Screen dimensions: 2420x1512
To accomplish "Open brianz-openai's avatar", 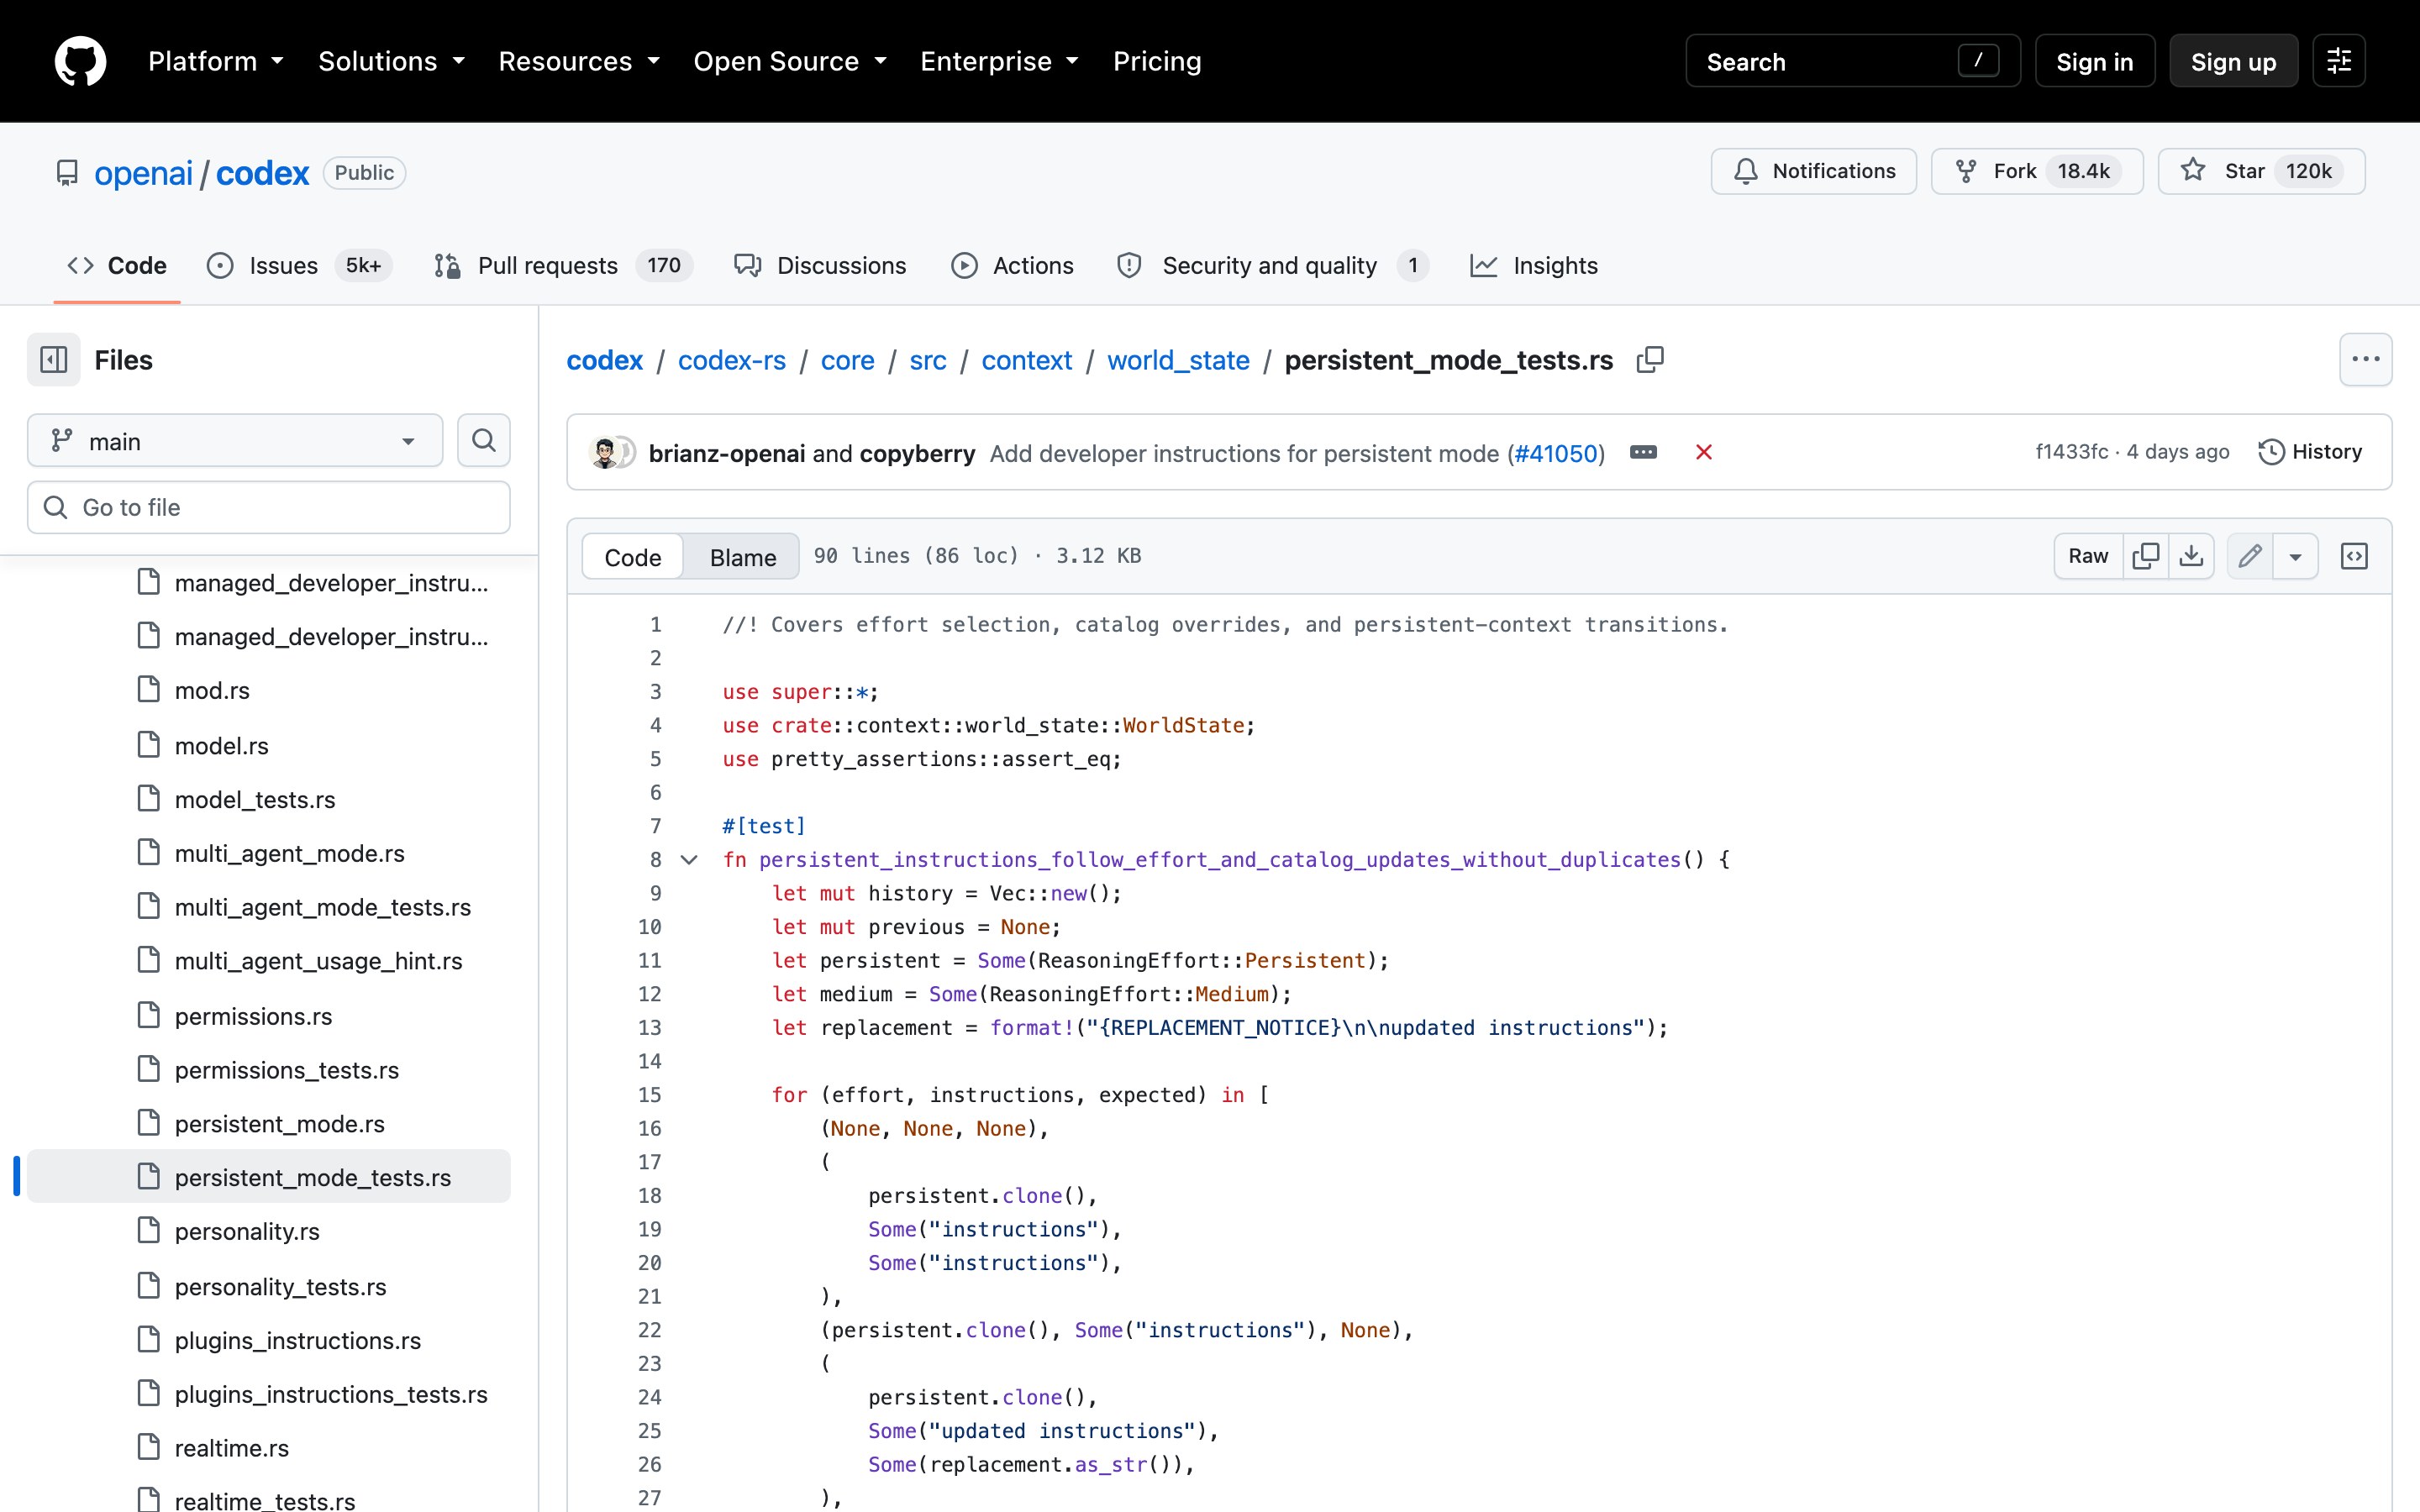I will [x=605, y=453].
